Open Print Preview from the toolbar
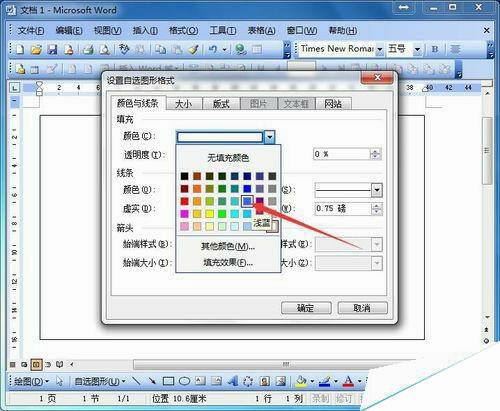500x411 pixels. coord(105,50)
